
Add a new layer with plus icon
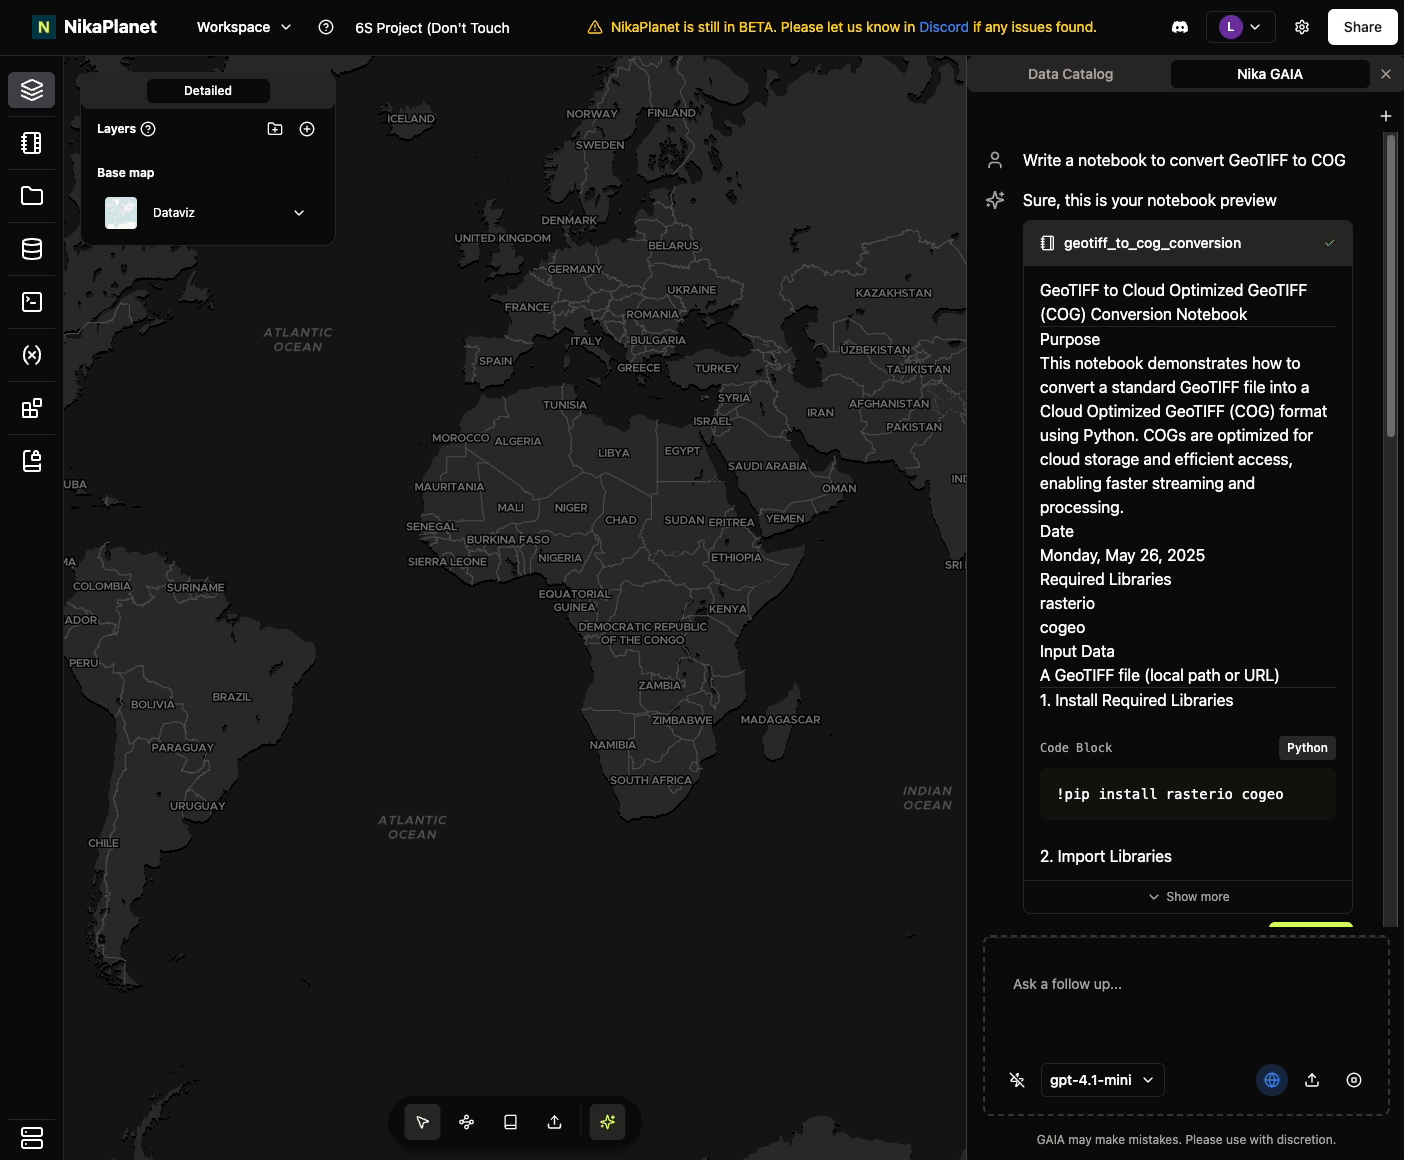click(x=307, y=129)
